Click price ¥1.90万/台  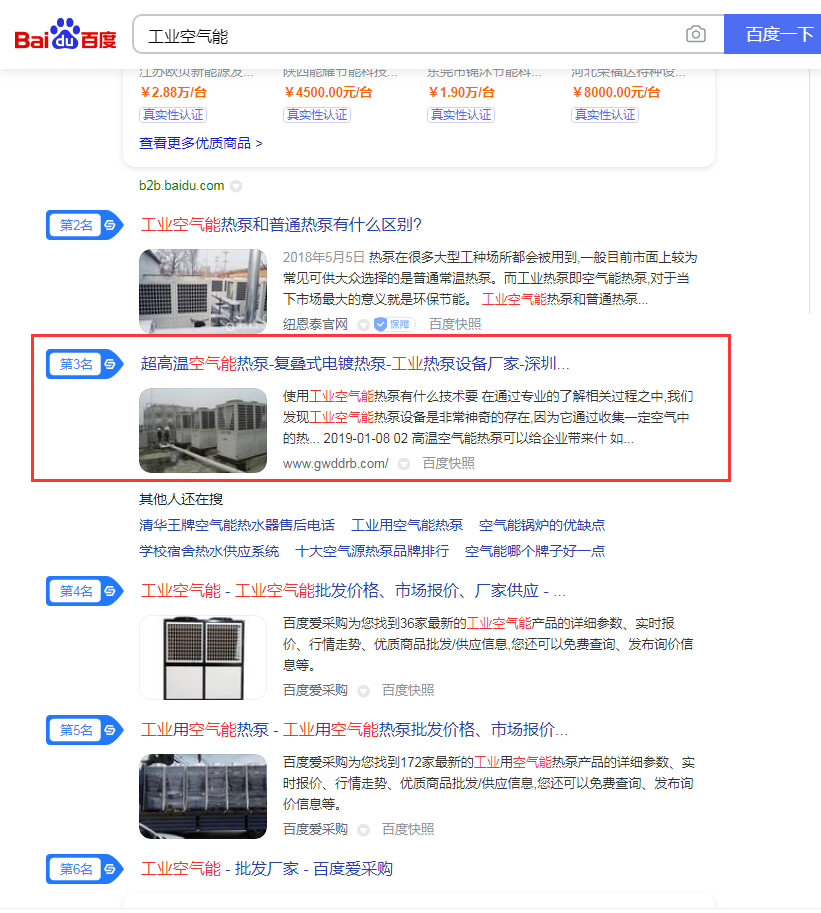click(x=461, y=93)
